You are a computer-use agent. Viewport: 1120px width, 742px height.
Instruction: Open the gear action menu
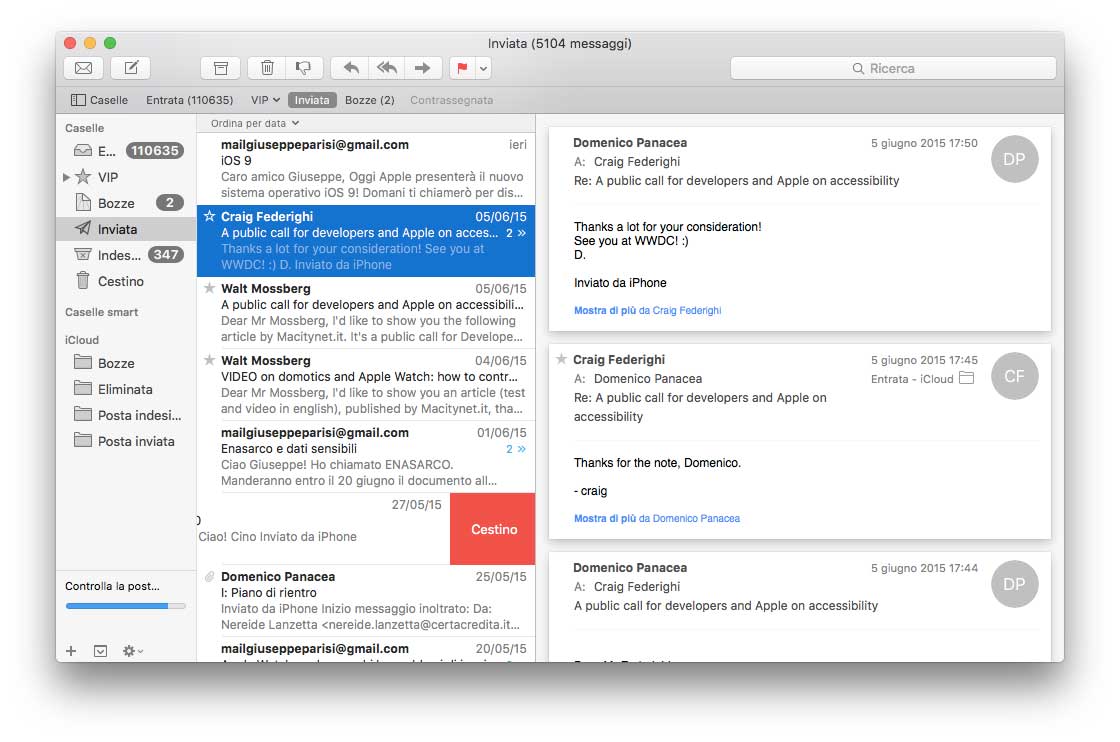(x=133, y=651)
